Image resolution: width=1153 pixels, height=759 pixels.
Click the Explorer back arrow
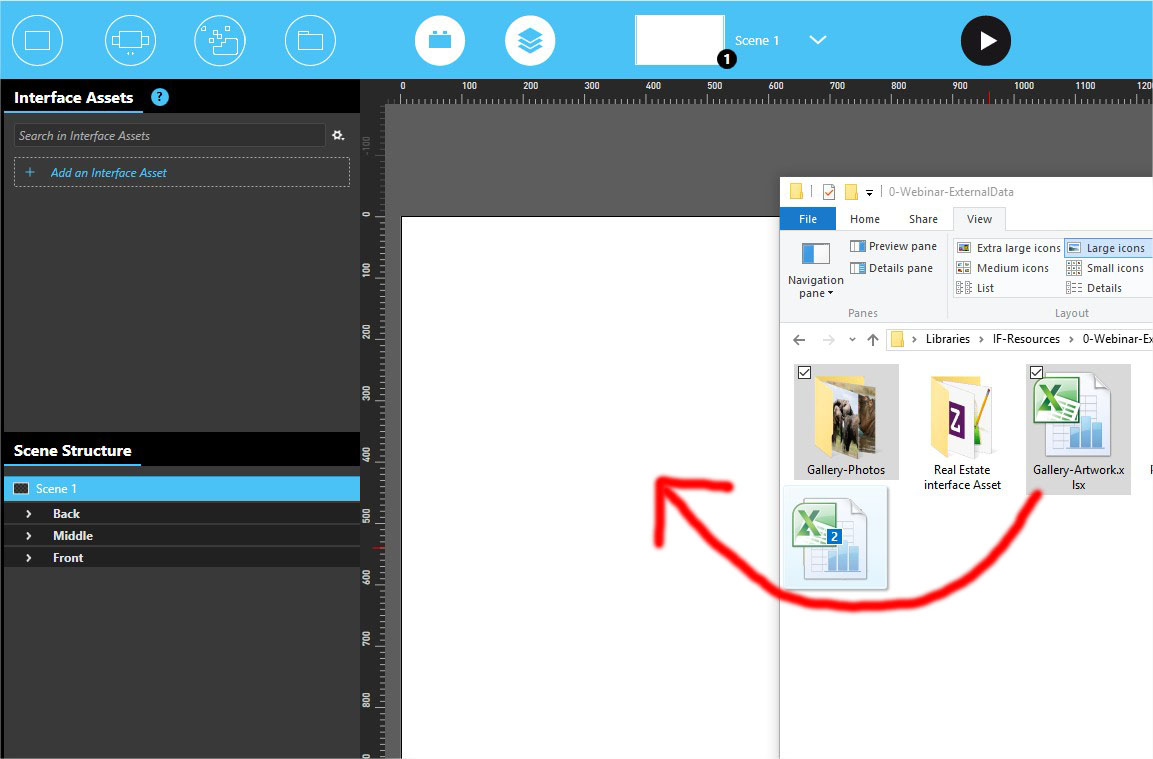click(799, 340)
